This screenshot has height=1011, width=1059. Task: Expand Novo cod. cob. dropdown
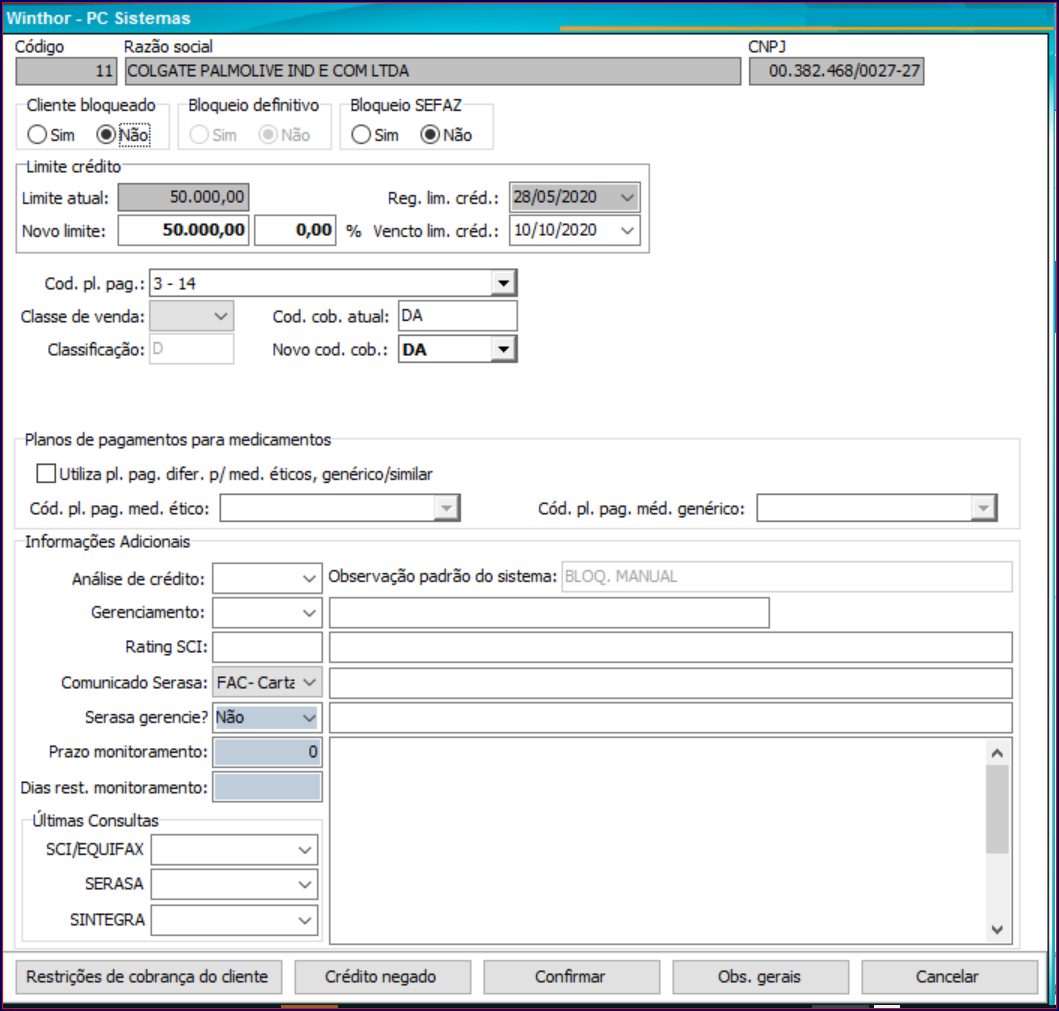(x=503, y=349)
